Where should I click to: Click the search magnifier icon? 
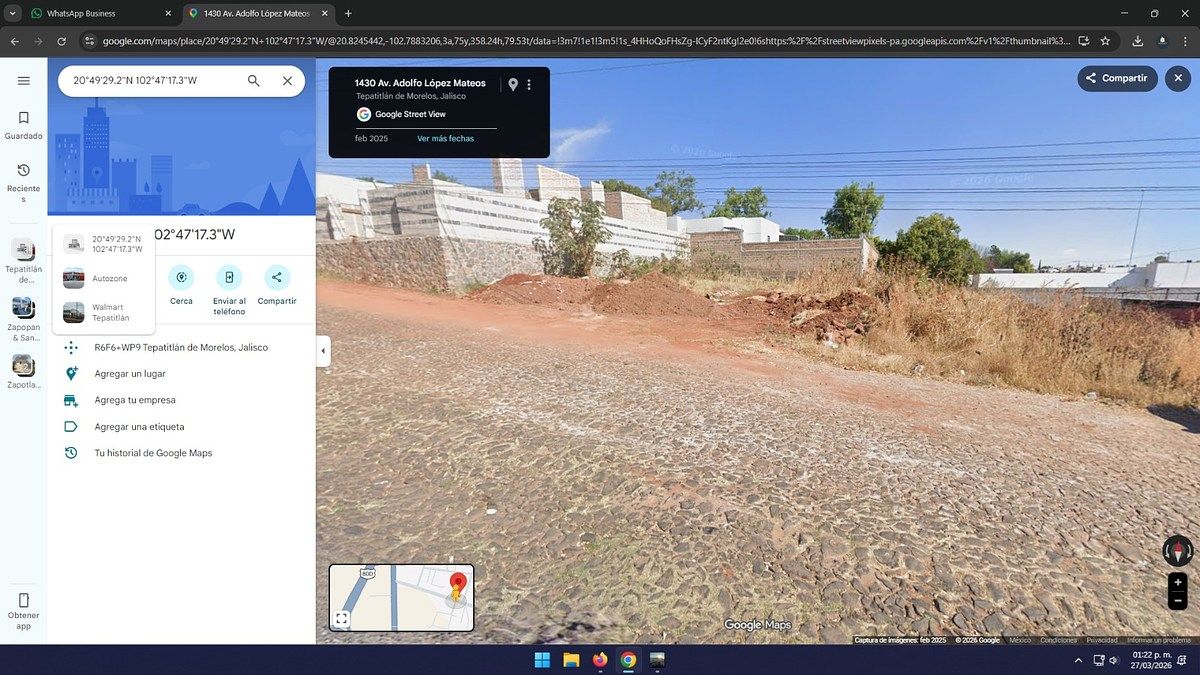coord(254,81)
